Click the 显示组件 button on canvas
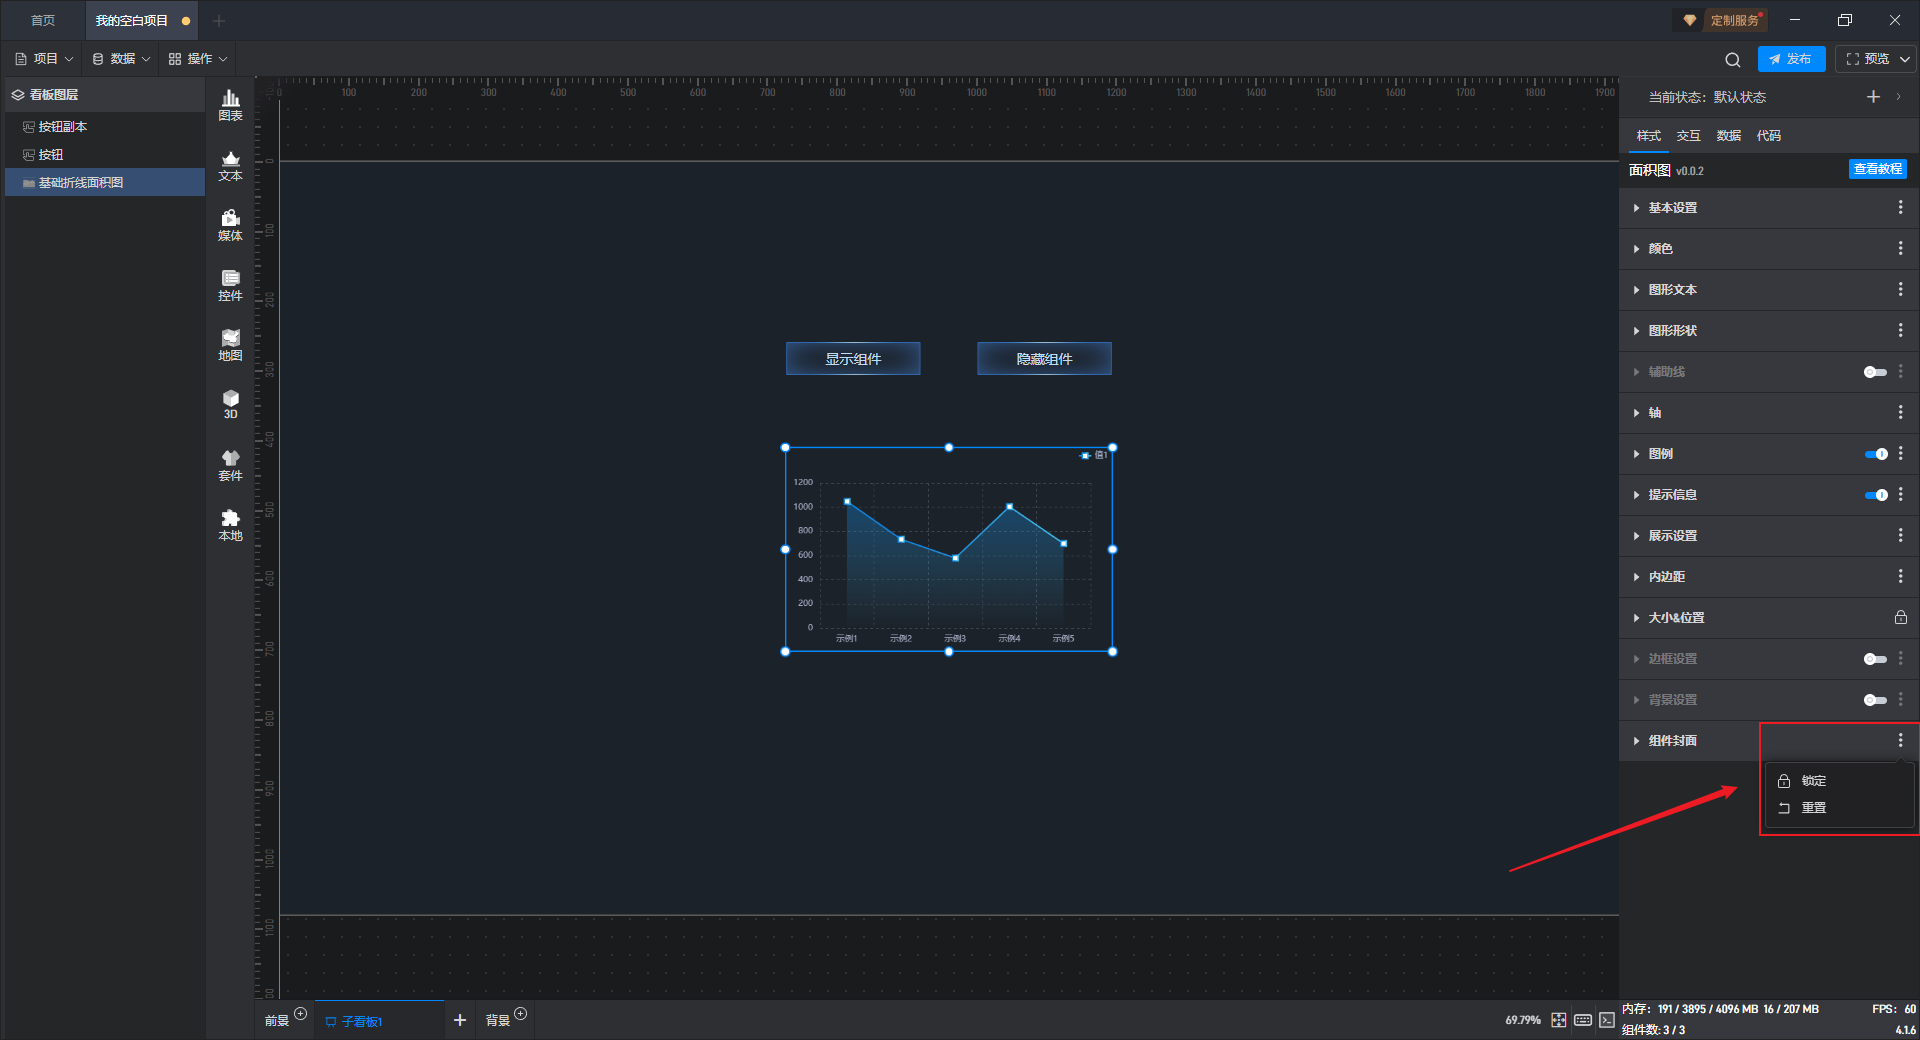The height and width of the screenshot is (1040, 1920). pyautogui.click(x=852, y=359)
